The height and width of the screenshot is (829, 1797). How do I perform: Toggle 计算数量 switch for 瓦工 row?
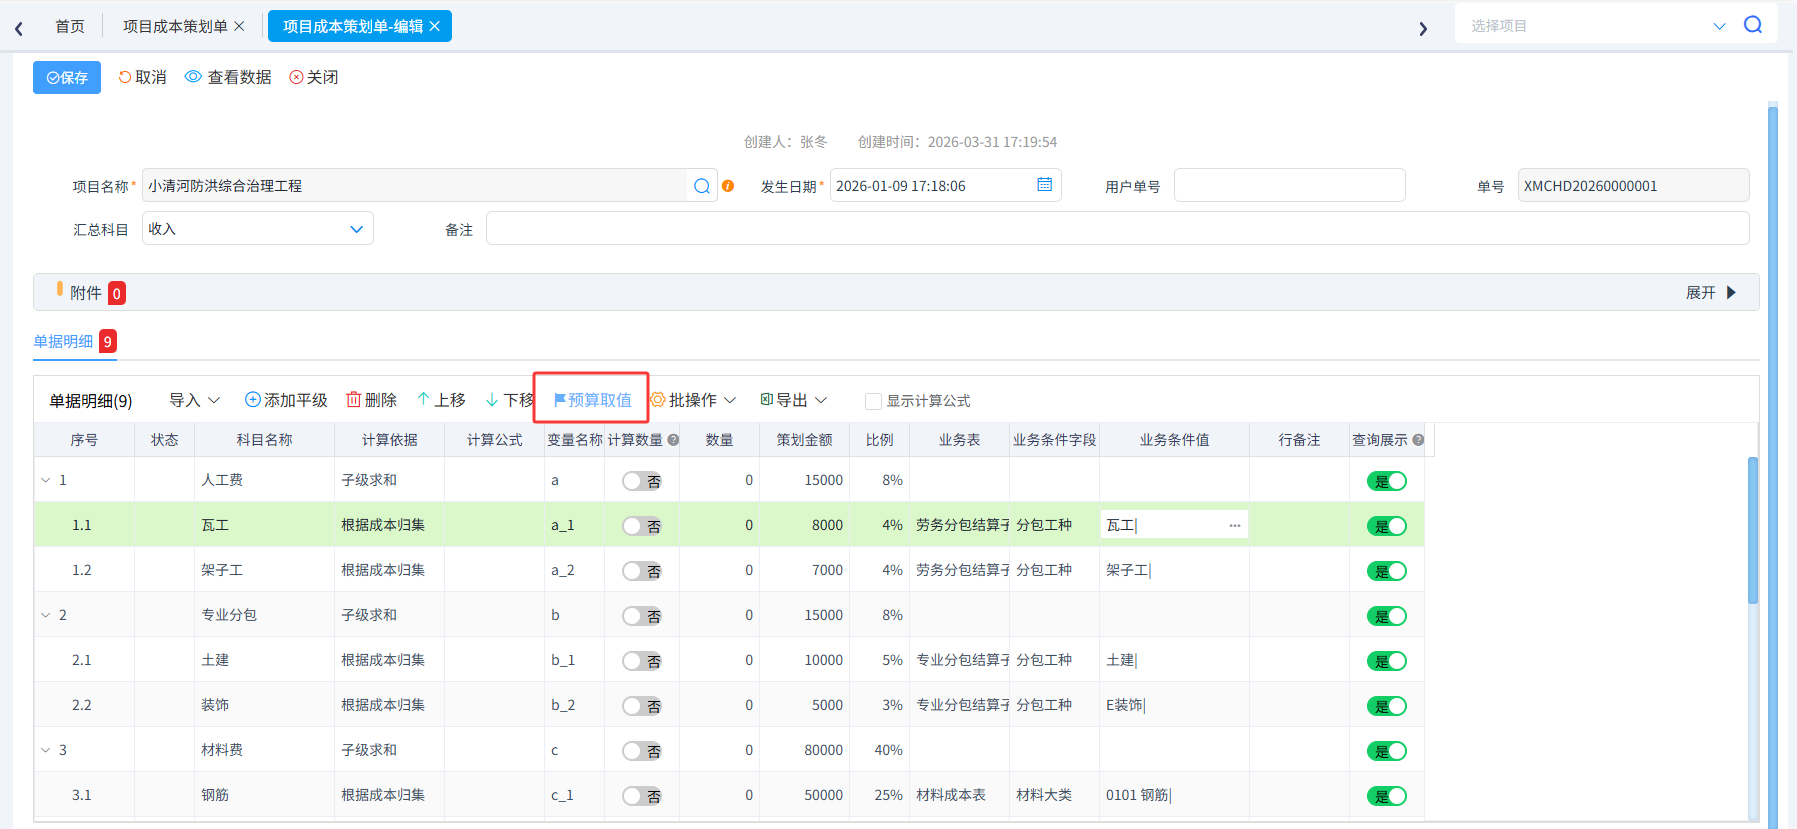642,526
